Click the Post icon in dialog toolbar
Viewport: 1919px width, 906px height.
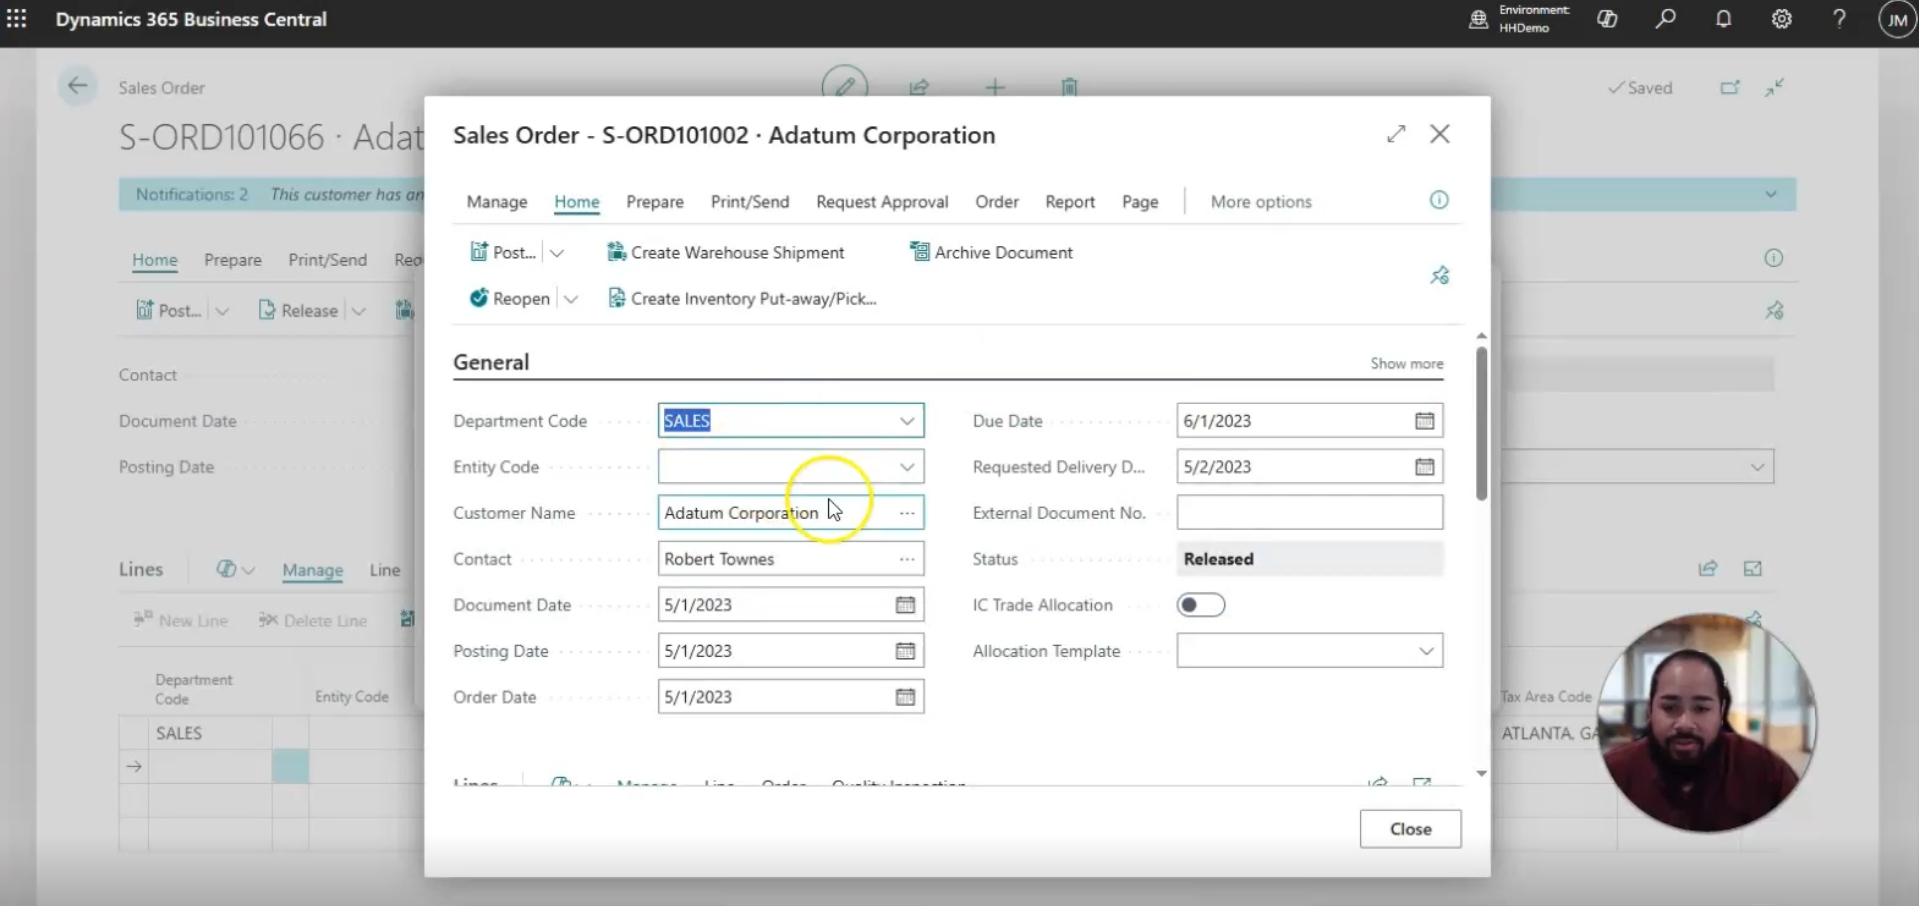480,253
